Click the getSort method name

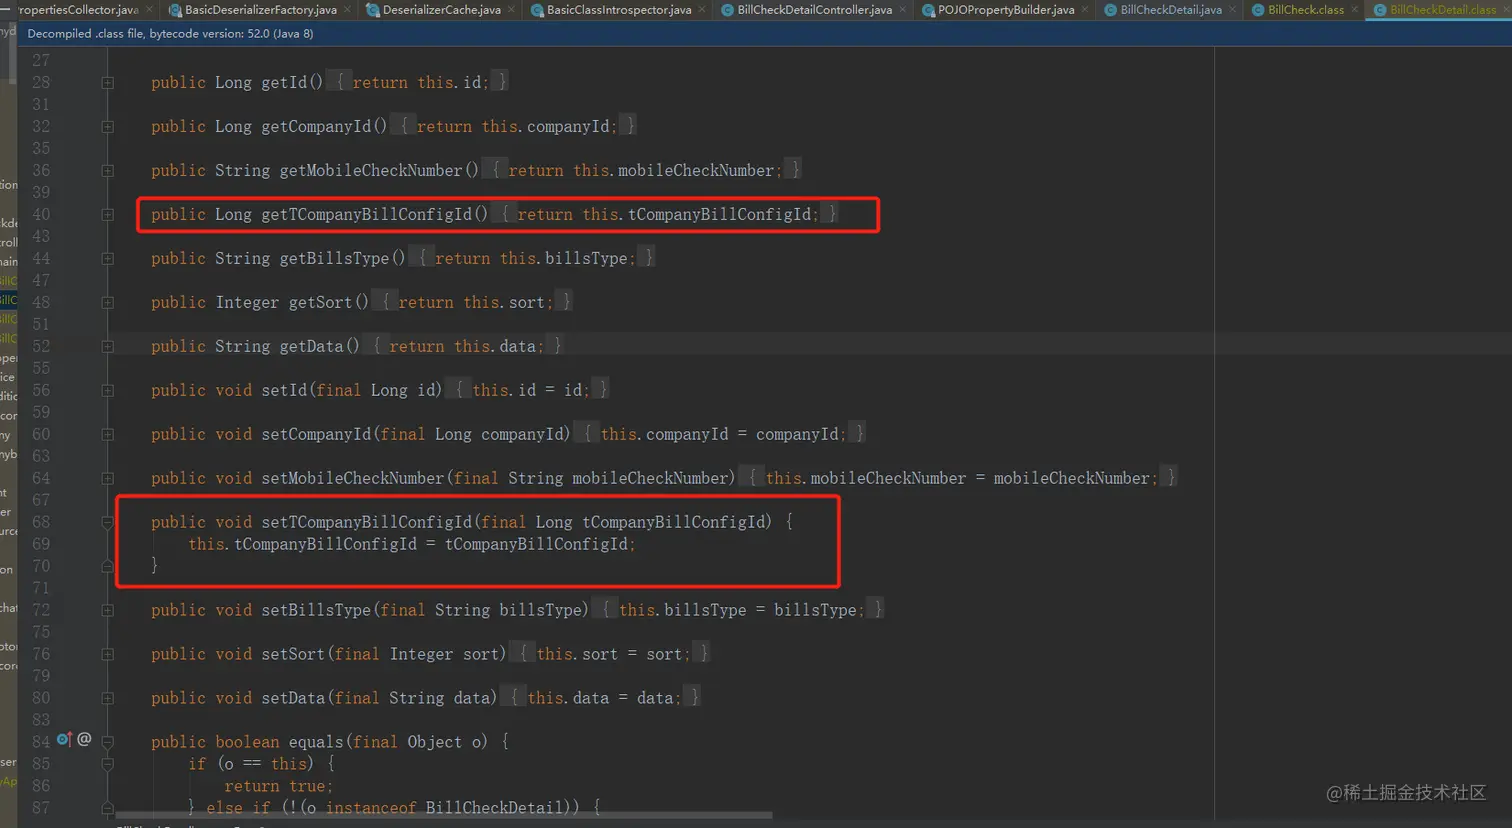pos(320,302)
